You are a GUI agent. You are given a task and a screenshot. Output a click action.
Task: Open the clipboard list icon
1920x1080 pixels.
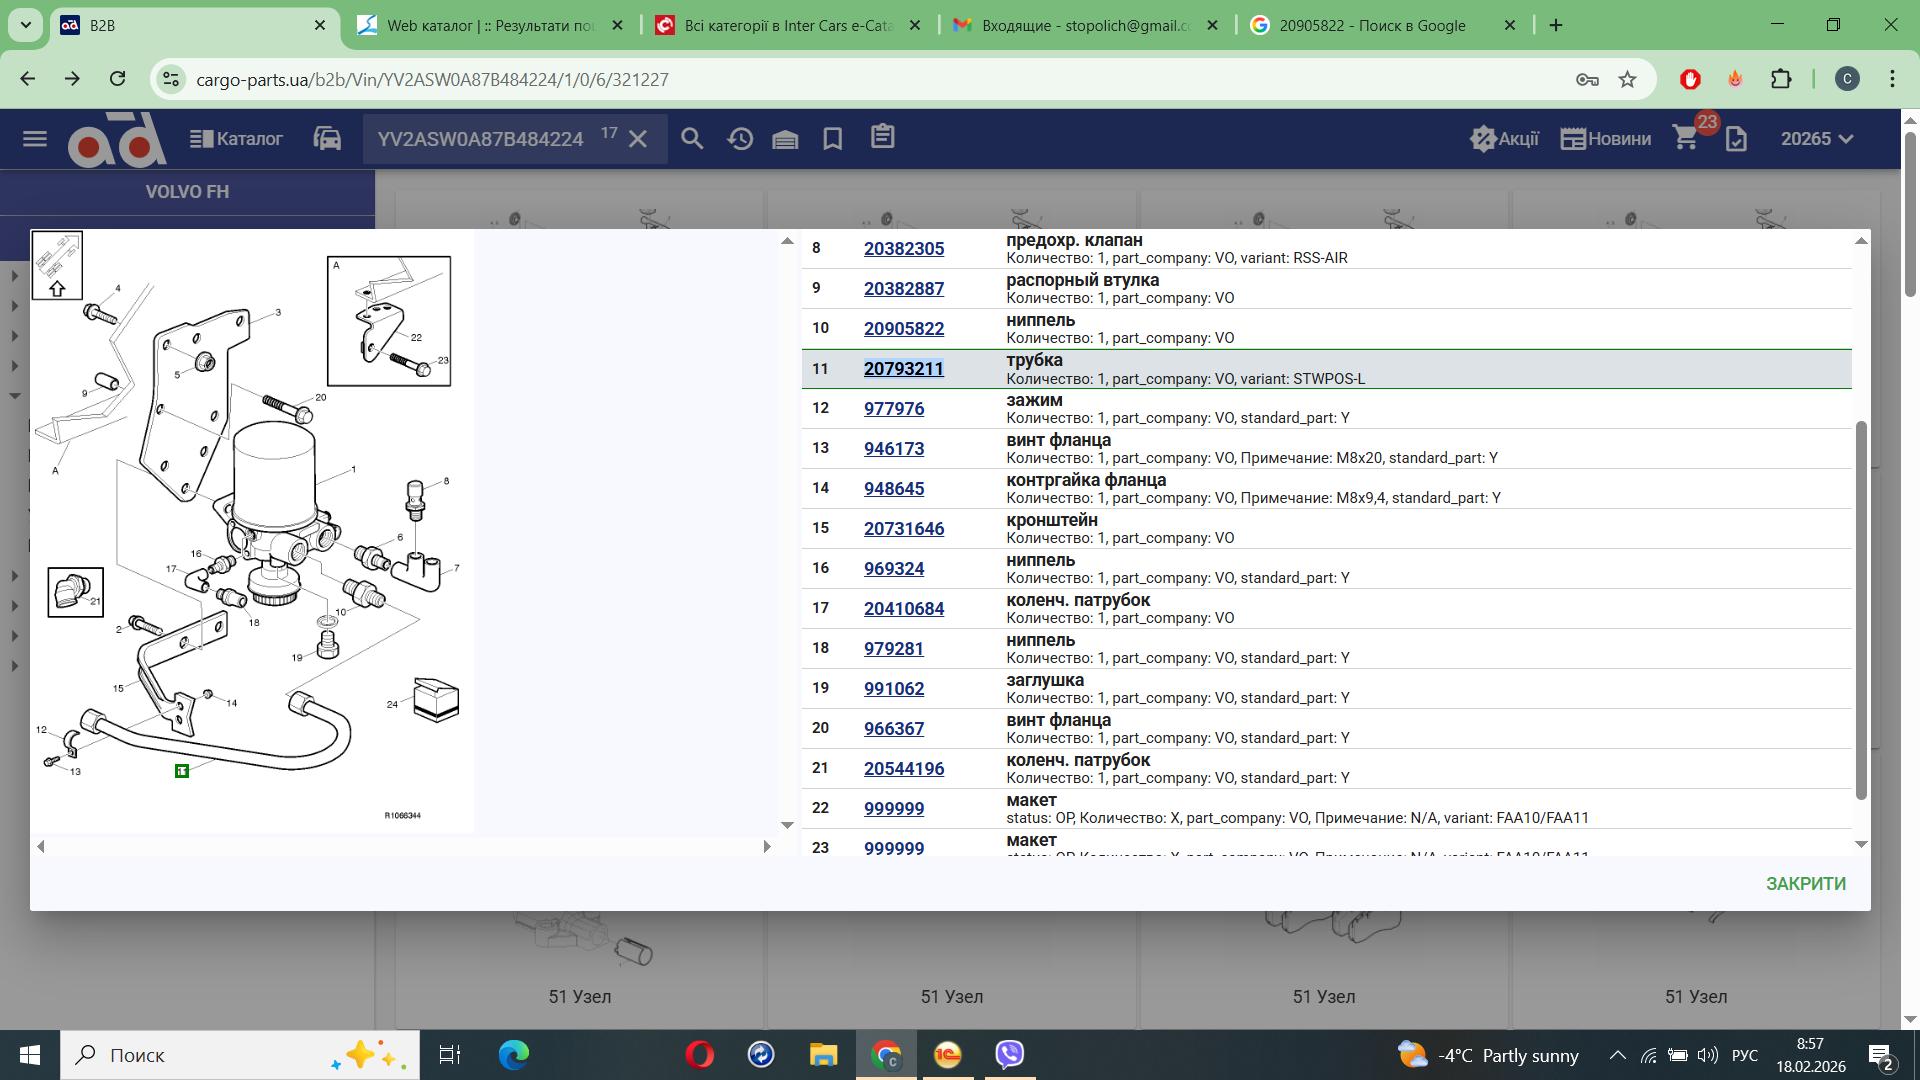tap(882, 137)
